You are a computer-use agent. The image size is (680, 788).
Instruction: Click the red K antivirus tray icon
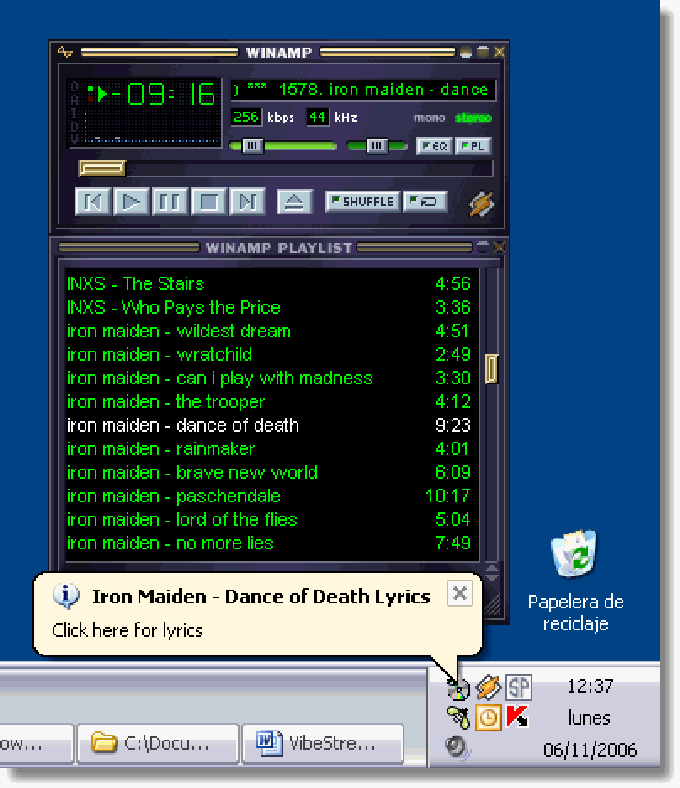pos(518,717)
